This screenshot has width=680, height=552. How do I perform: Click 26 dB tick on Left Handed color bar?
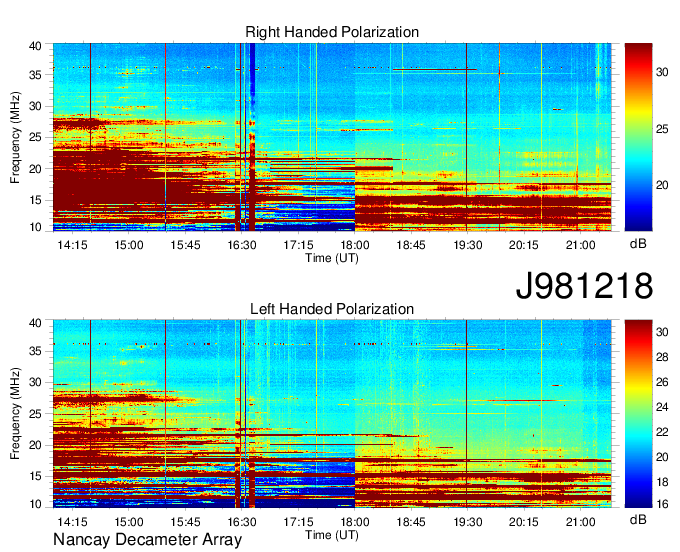coord(662,382)
